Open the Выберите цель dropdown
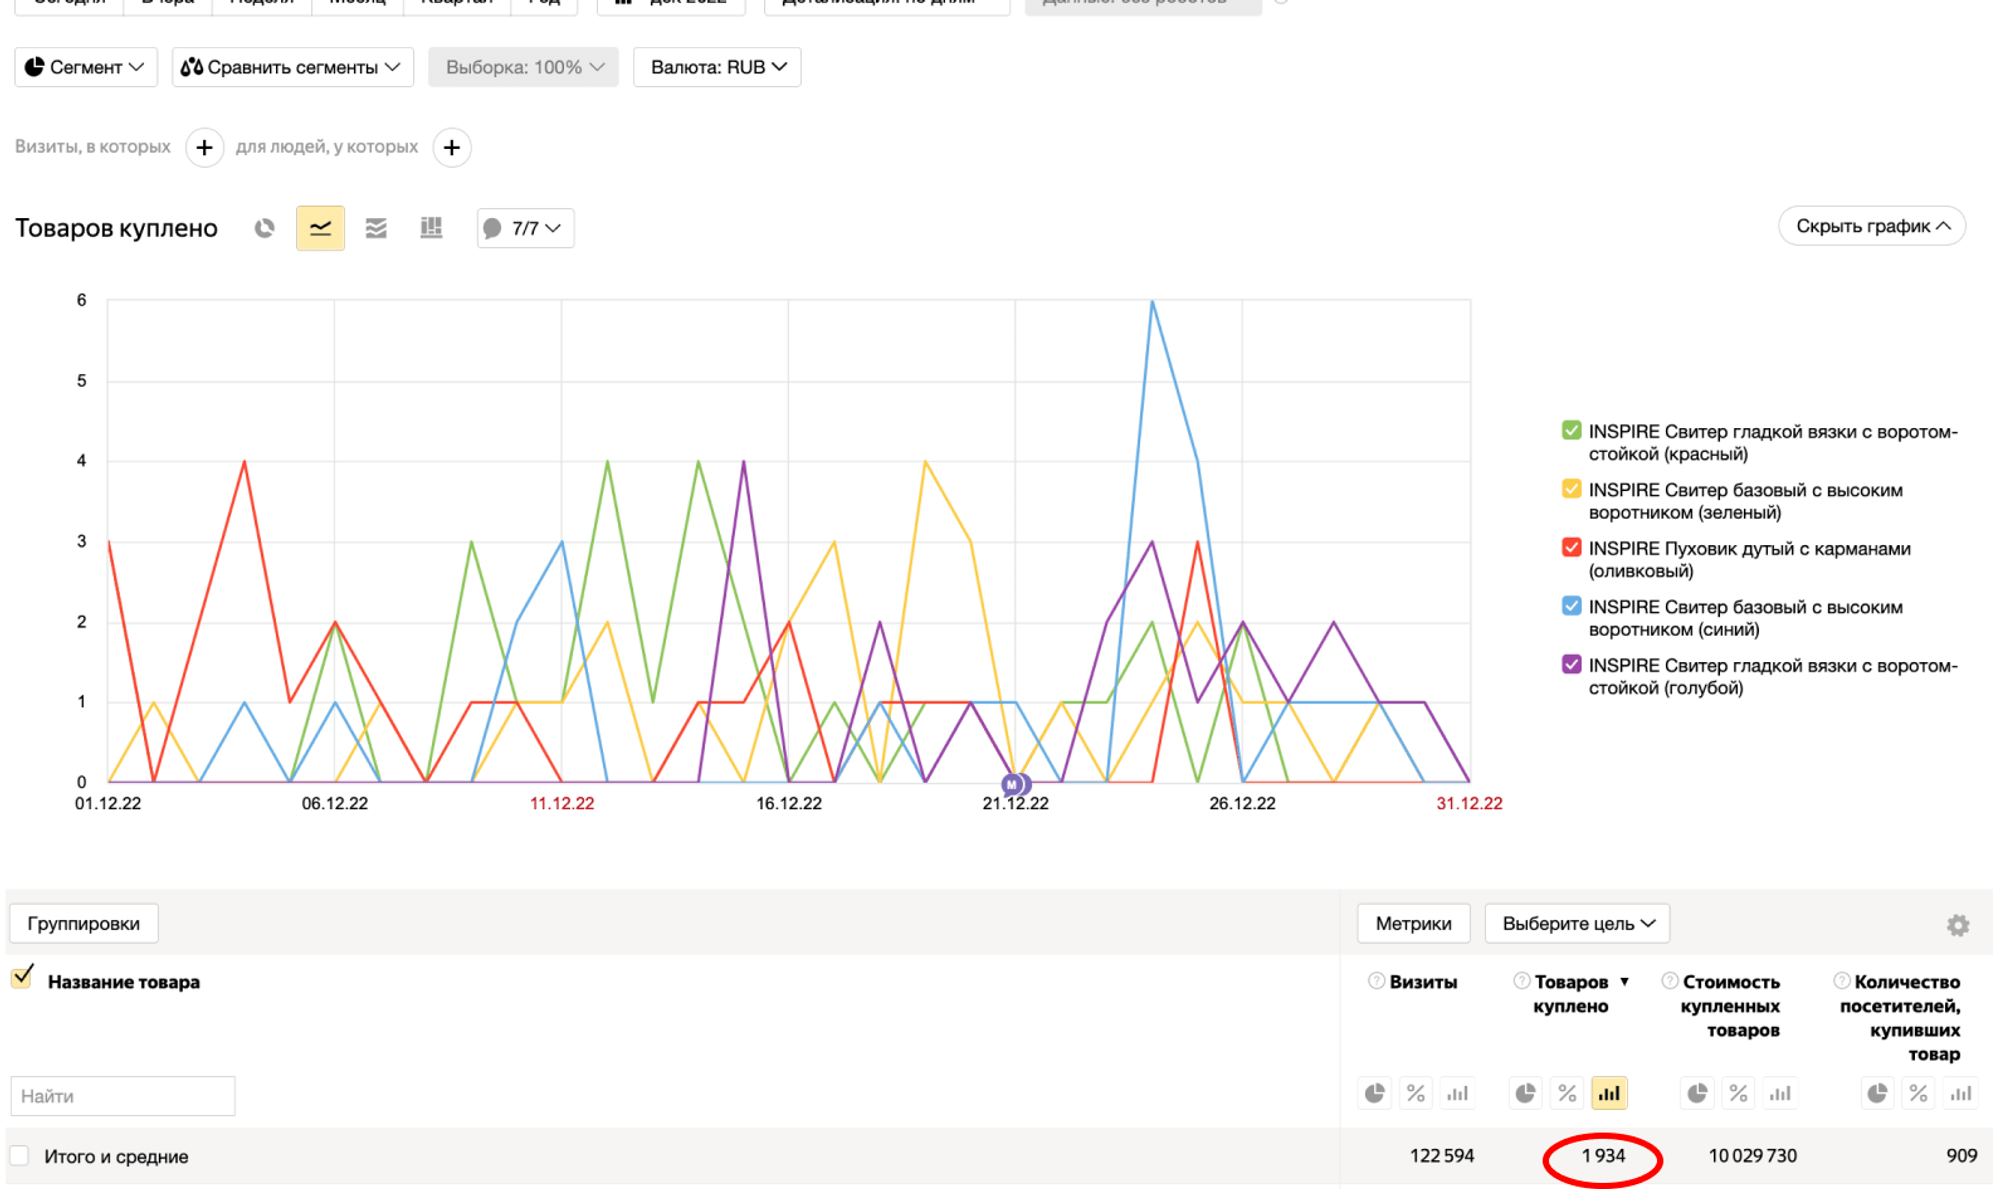 click(x=1577, y=923)
